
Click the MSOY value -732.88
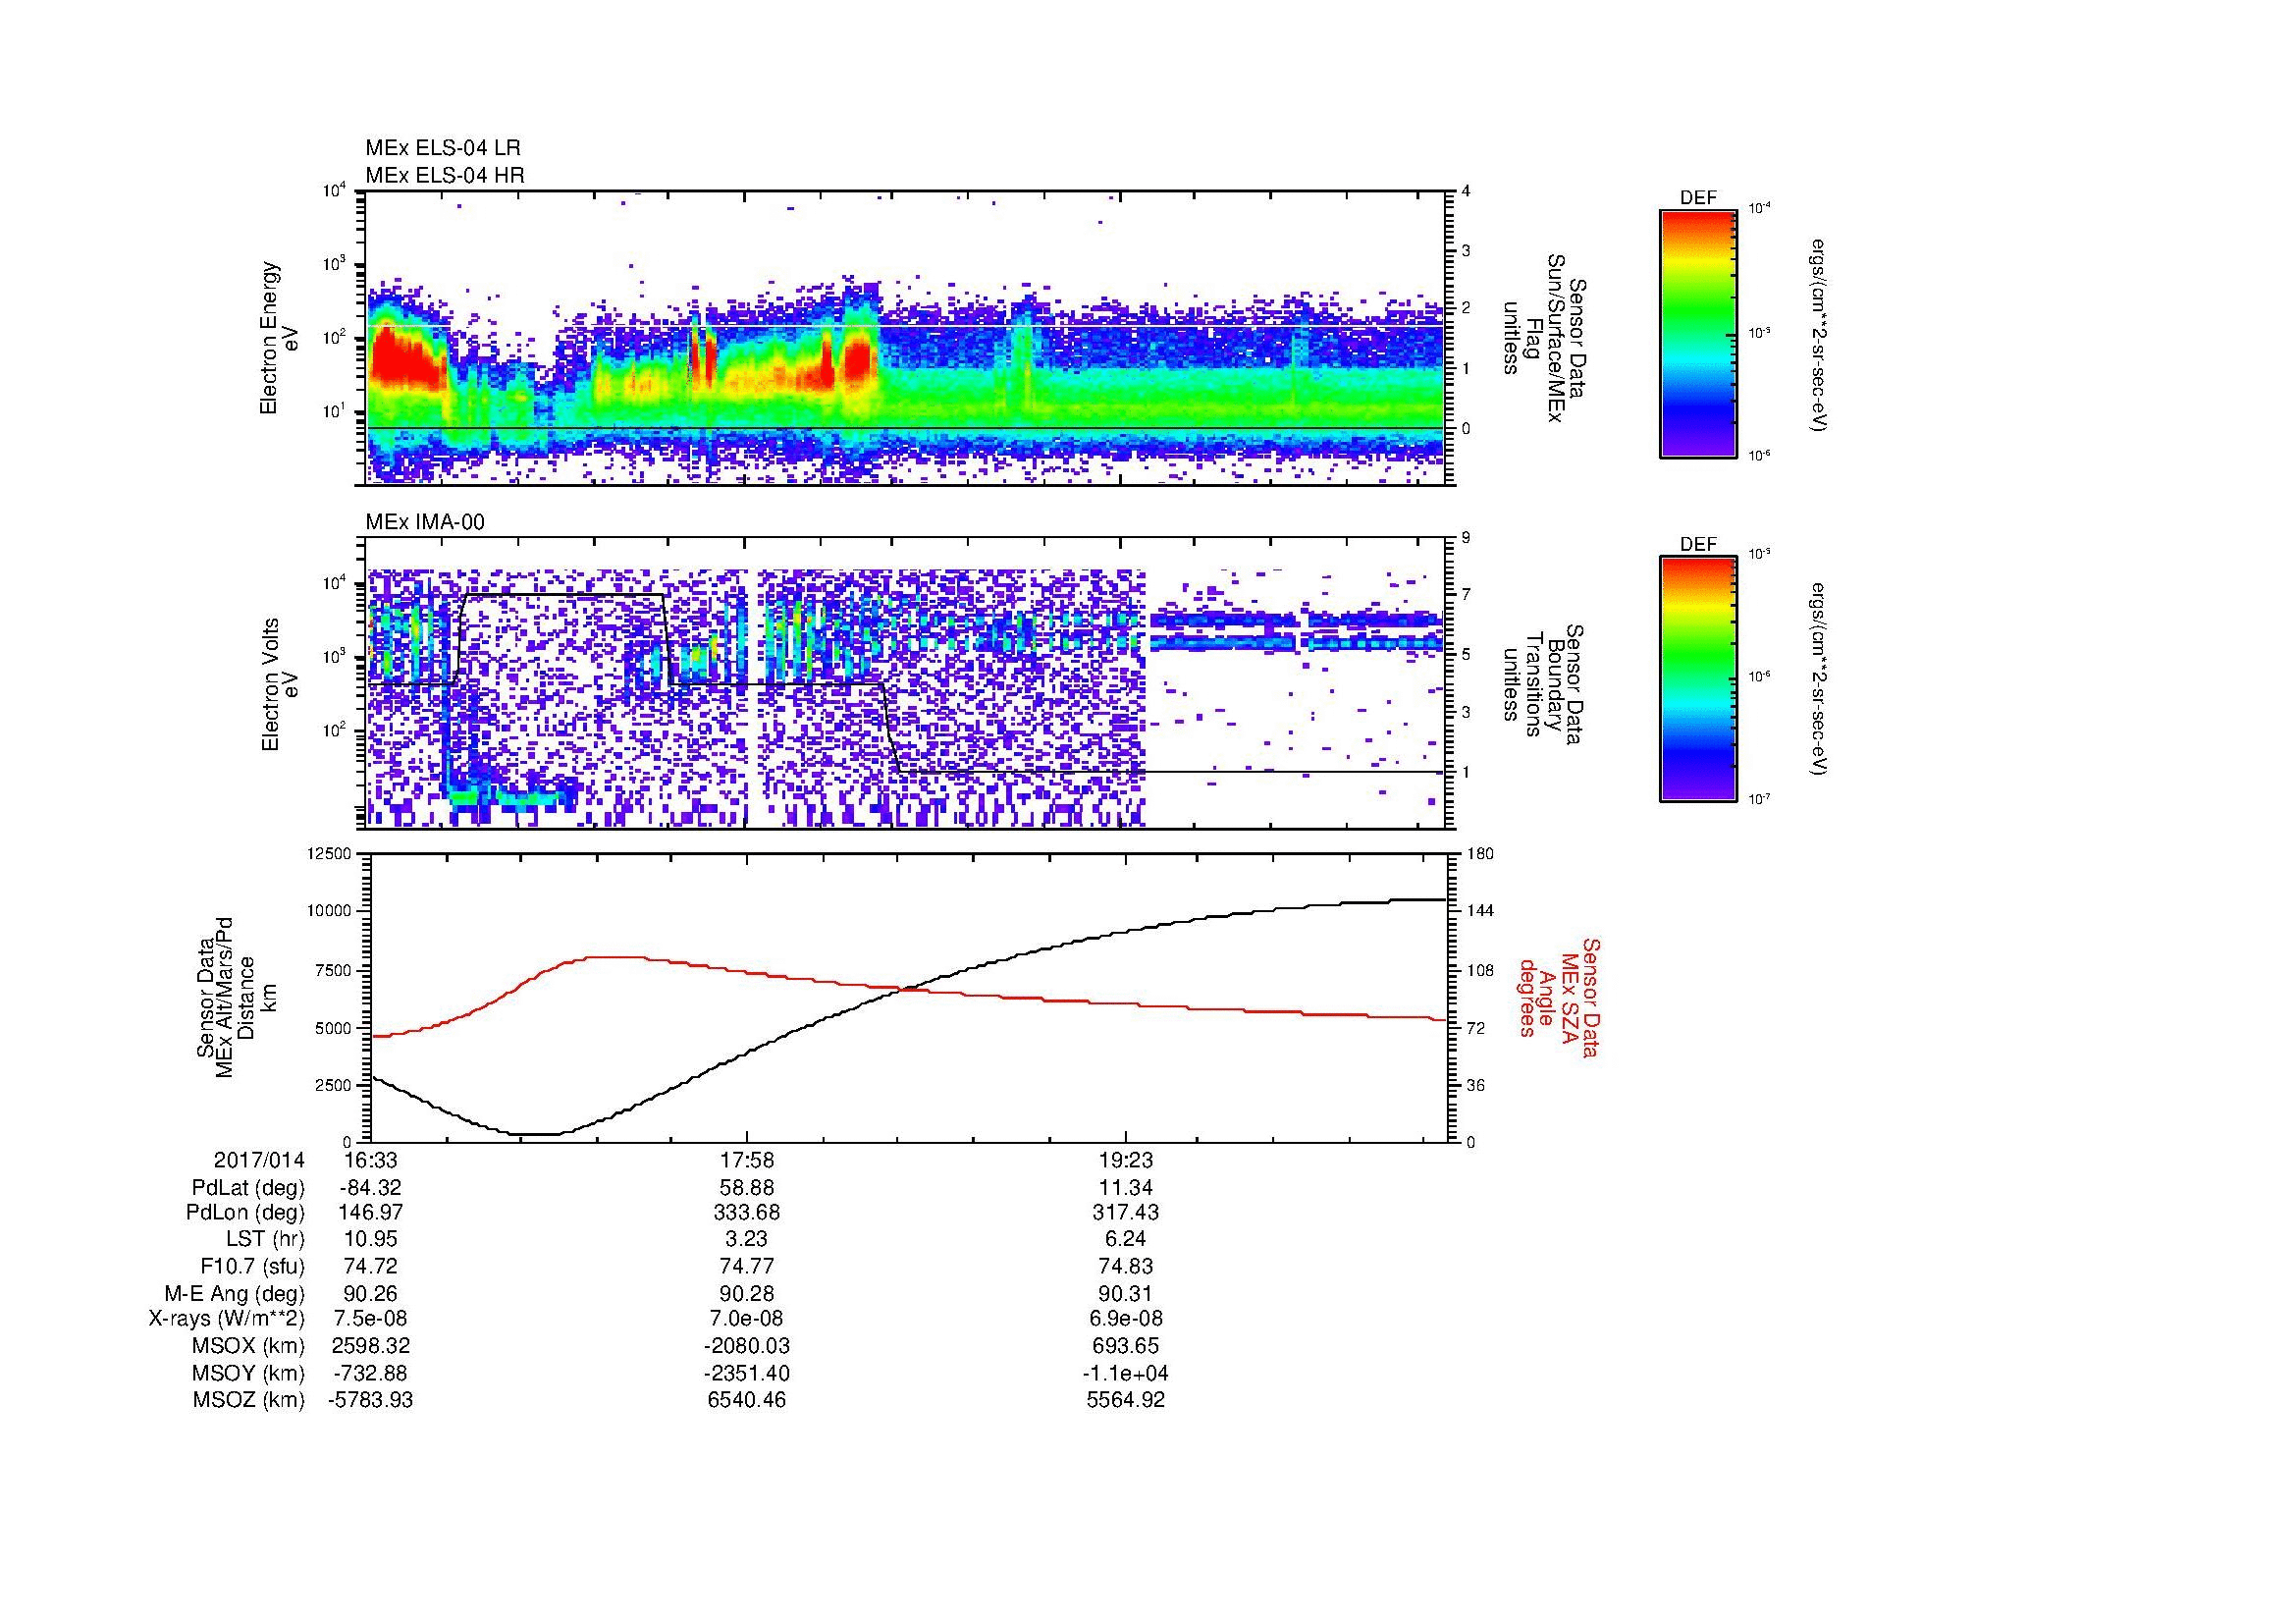point(370,1373)
